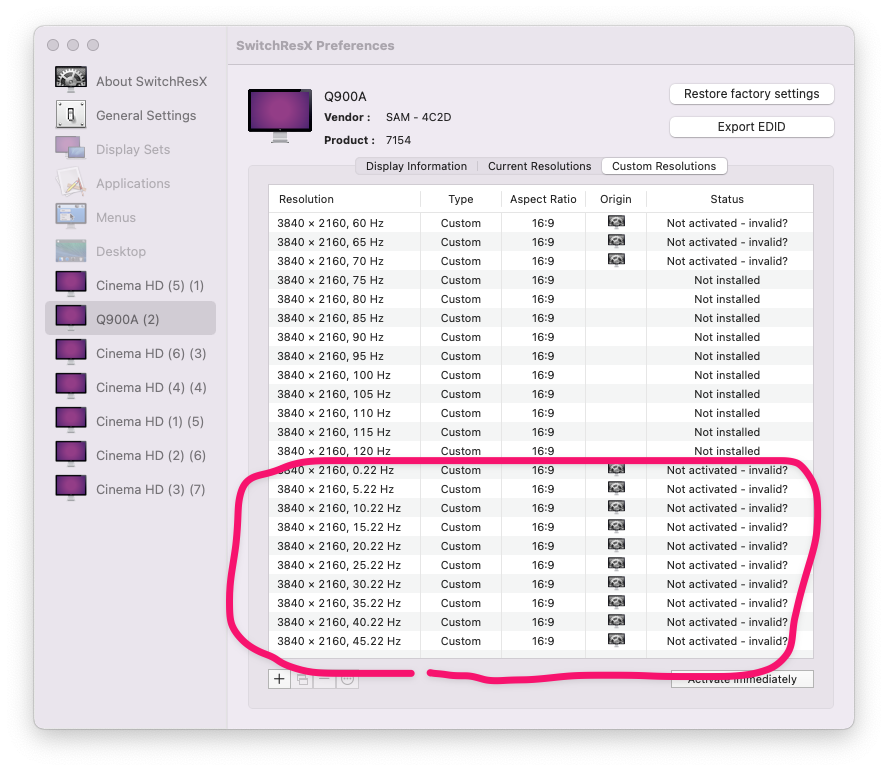Select Cinema HD (3) (7) monitor icon
Screen dimensions: 888x771
[x=71, y=488]
